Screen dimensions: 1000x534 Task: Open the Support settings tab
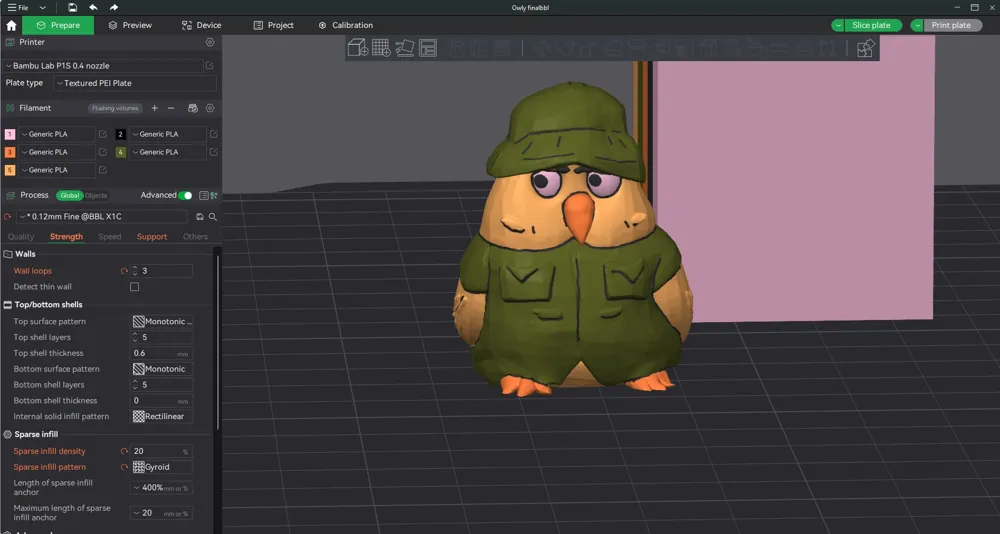coord(152,237)
